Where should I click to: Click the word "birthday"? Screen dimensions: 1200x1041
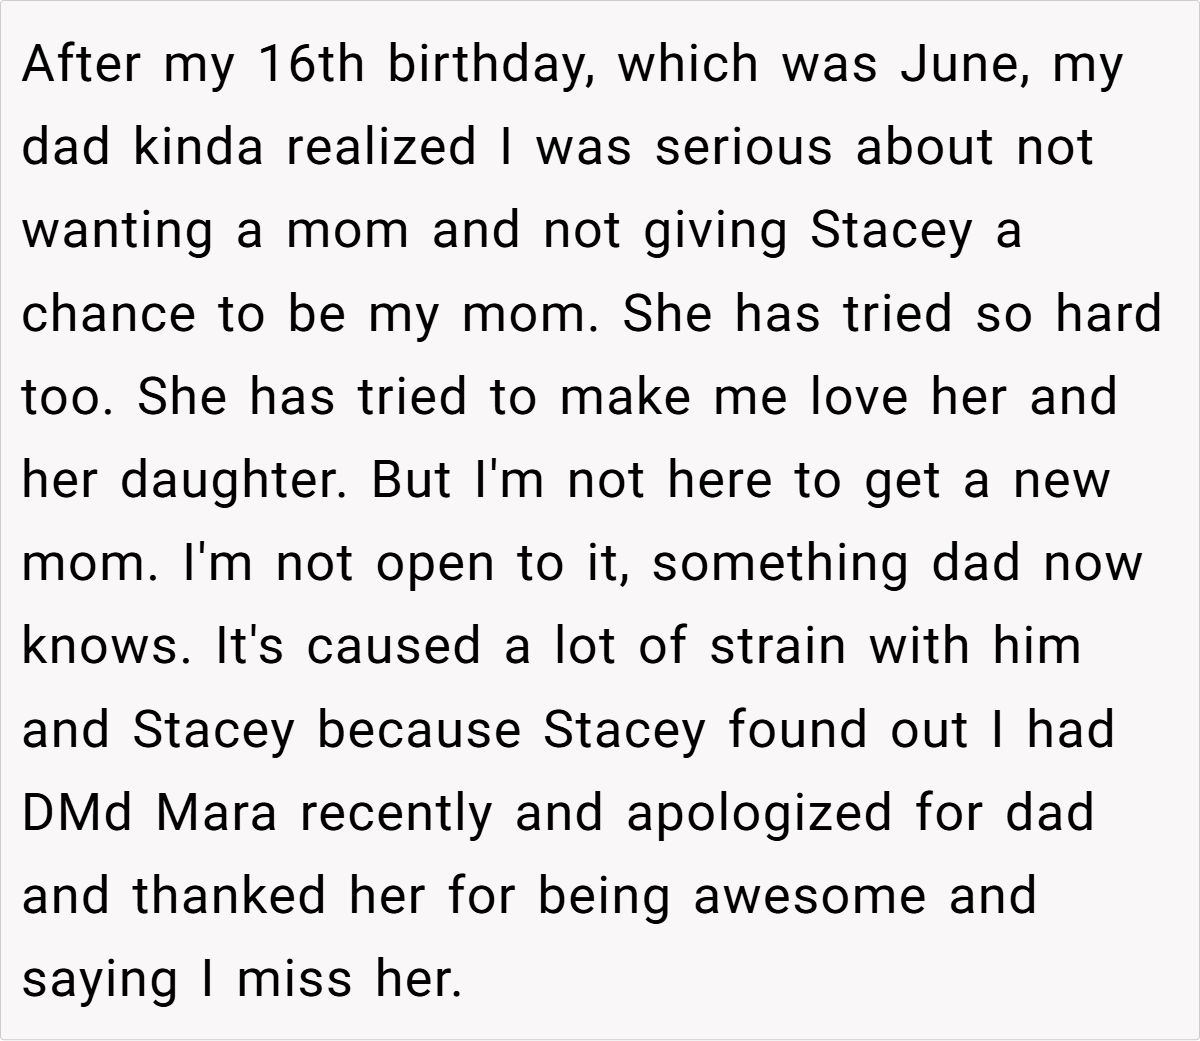pyautogui.click(x=489, y=65)
